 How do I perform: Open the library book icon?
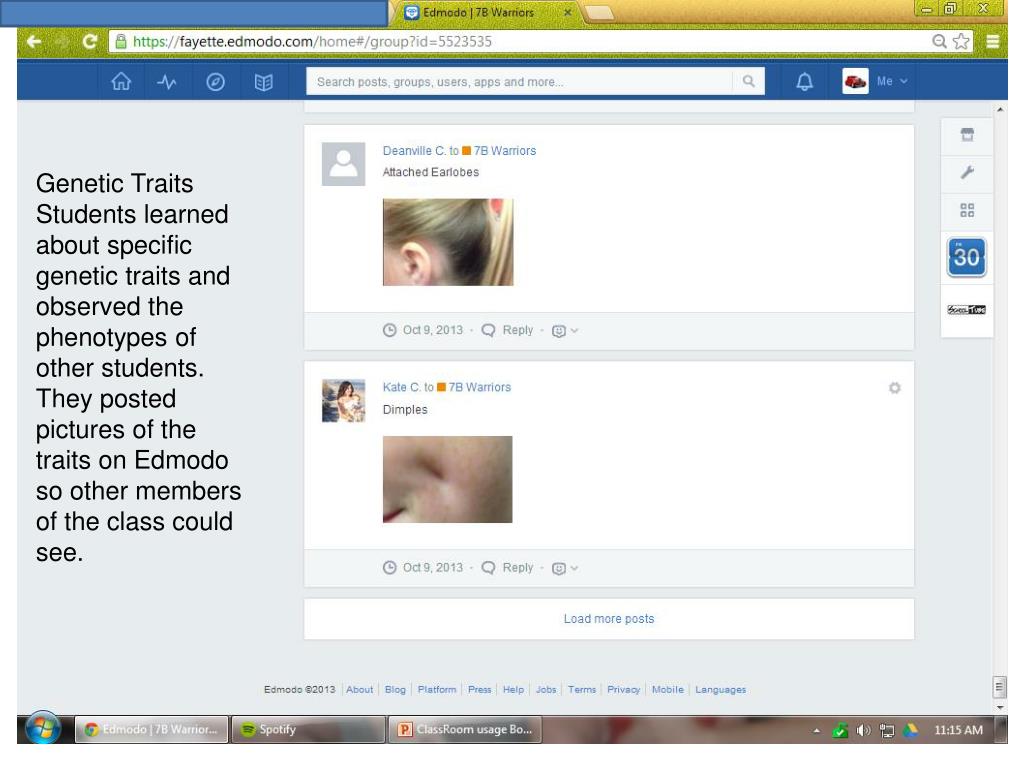263,82
